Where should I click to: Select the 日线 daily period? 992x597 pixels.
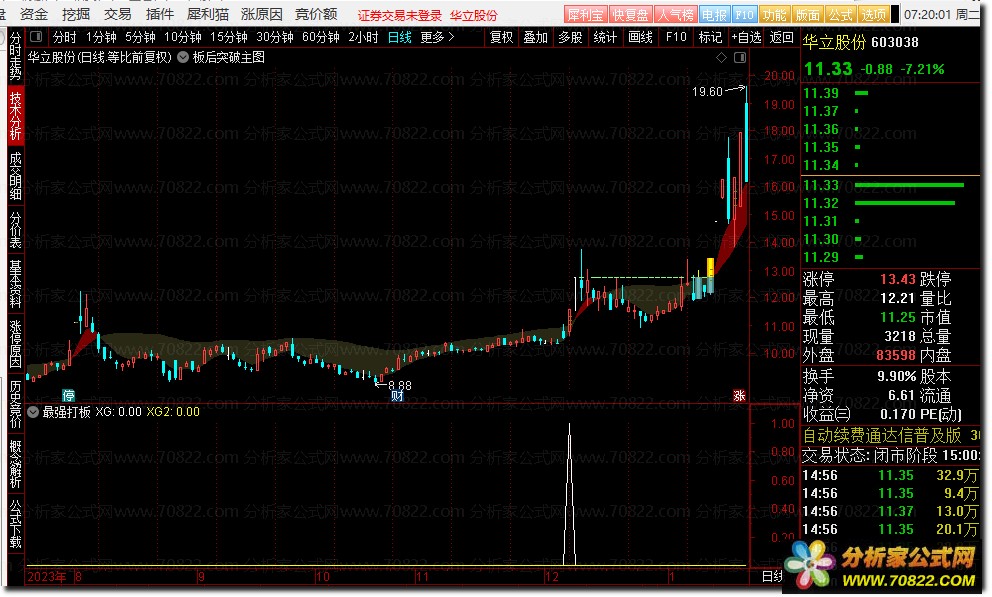coord(400,37)
